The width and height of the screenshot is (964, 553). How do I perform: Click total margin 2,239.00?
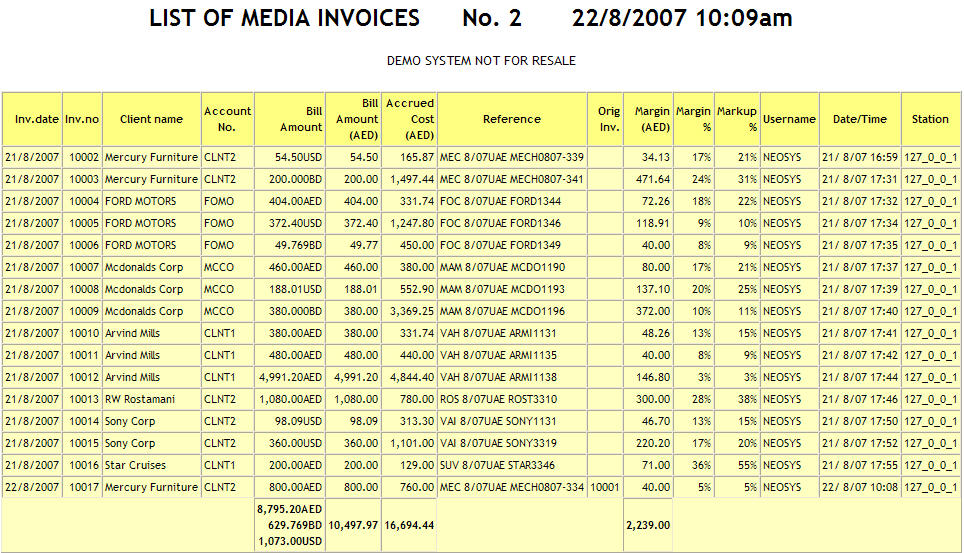coord(648,525)
